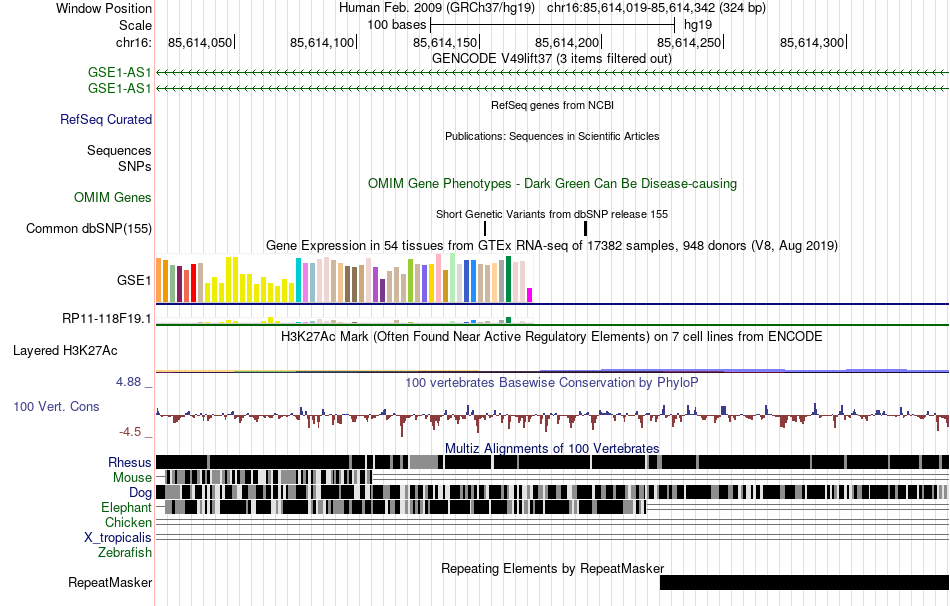Click the pink rightmost GSE1 expression bar

[x=530, y=295]
